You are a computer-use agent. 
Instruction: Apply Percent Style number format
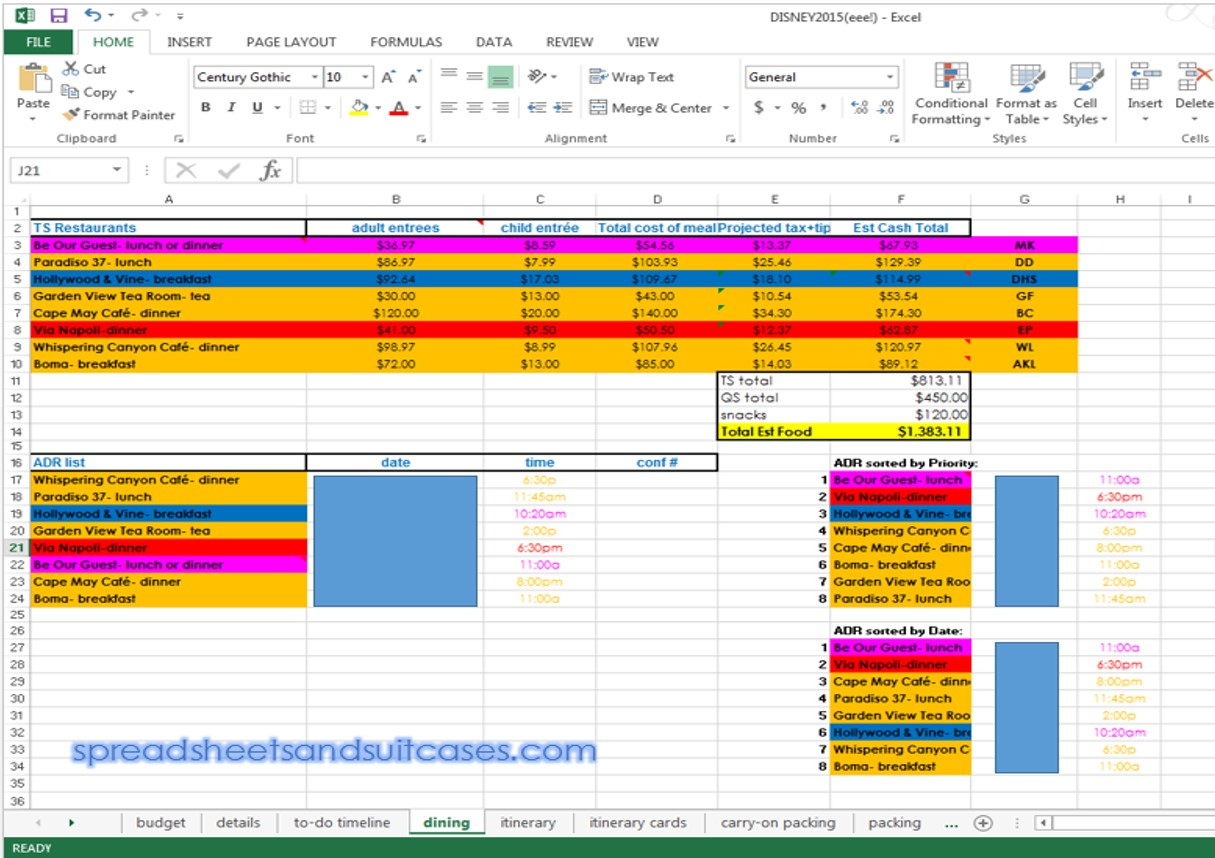[798, 108]
